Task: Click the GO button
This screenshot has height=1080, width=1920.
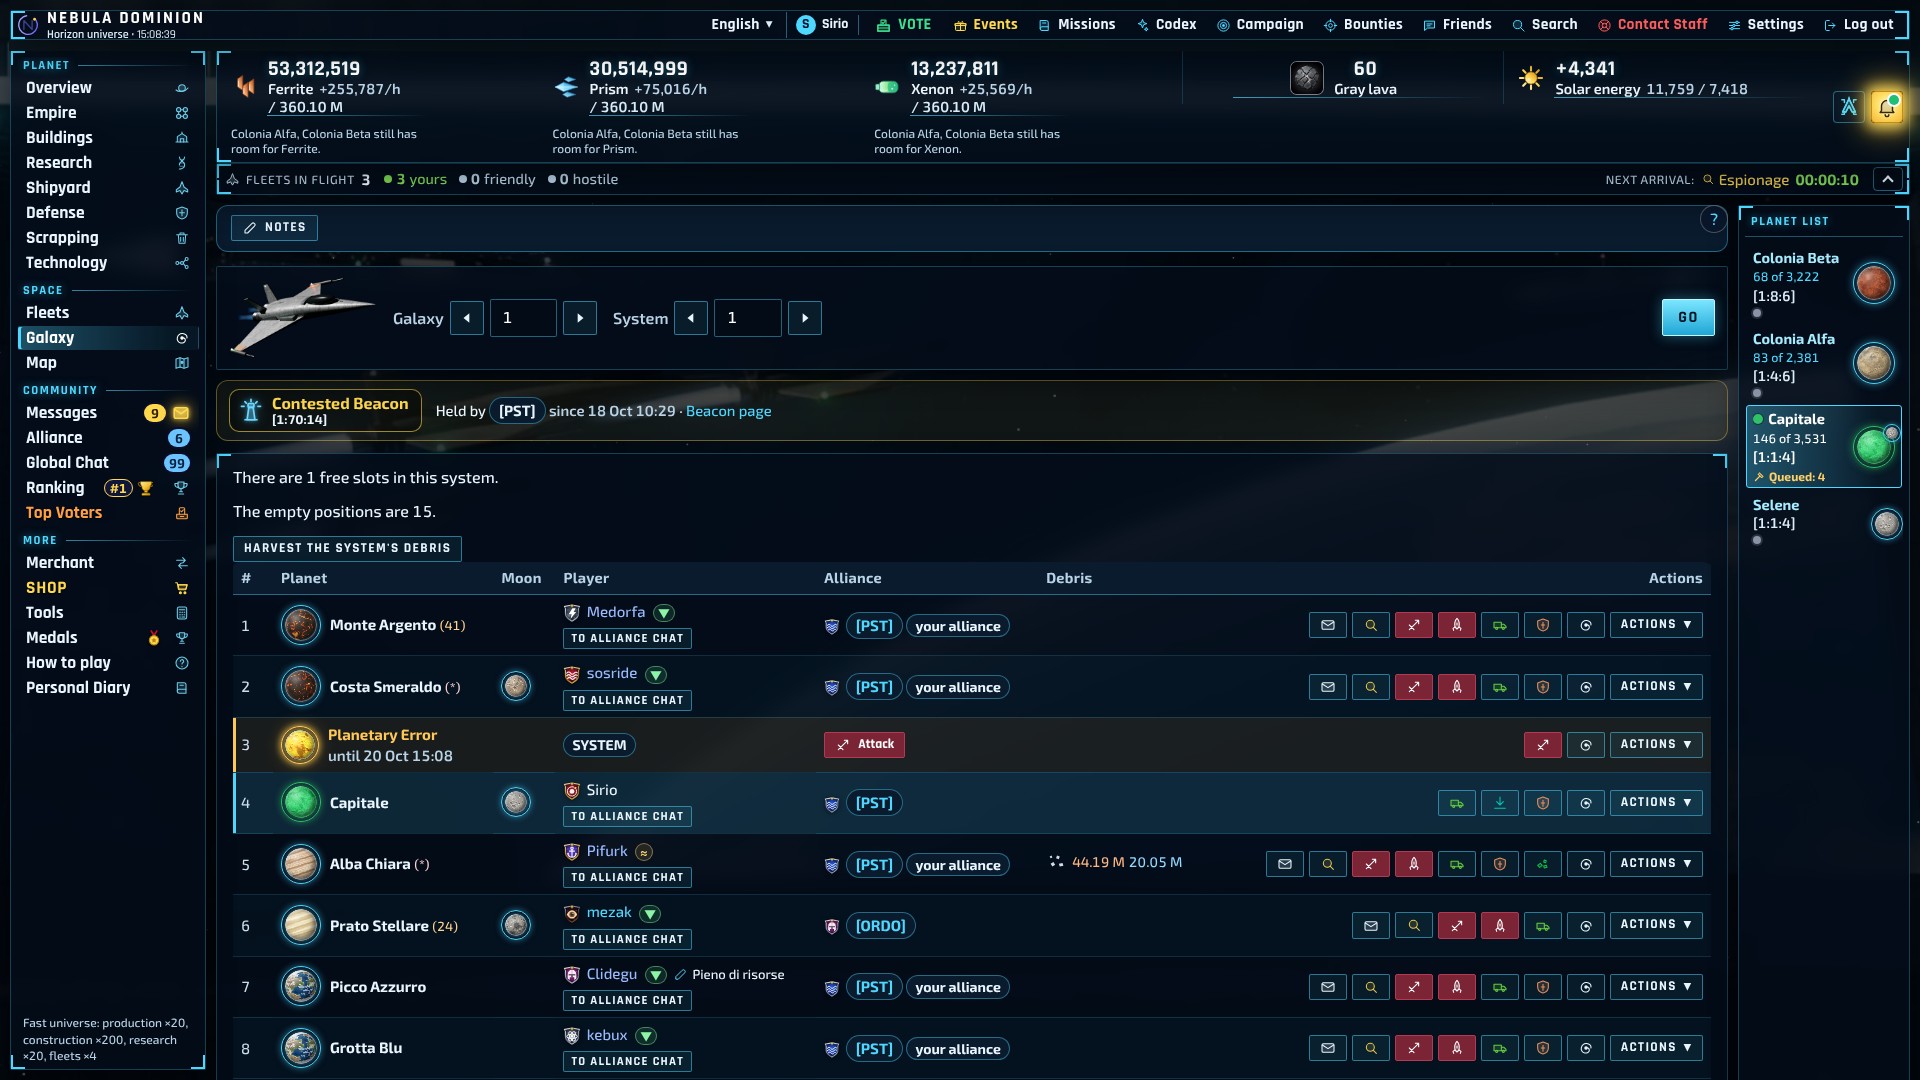Action: pos(1688,317)
